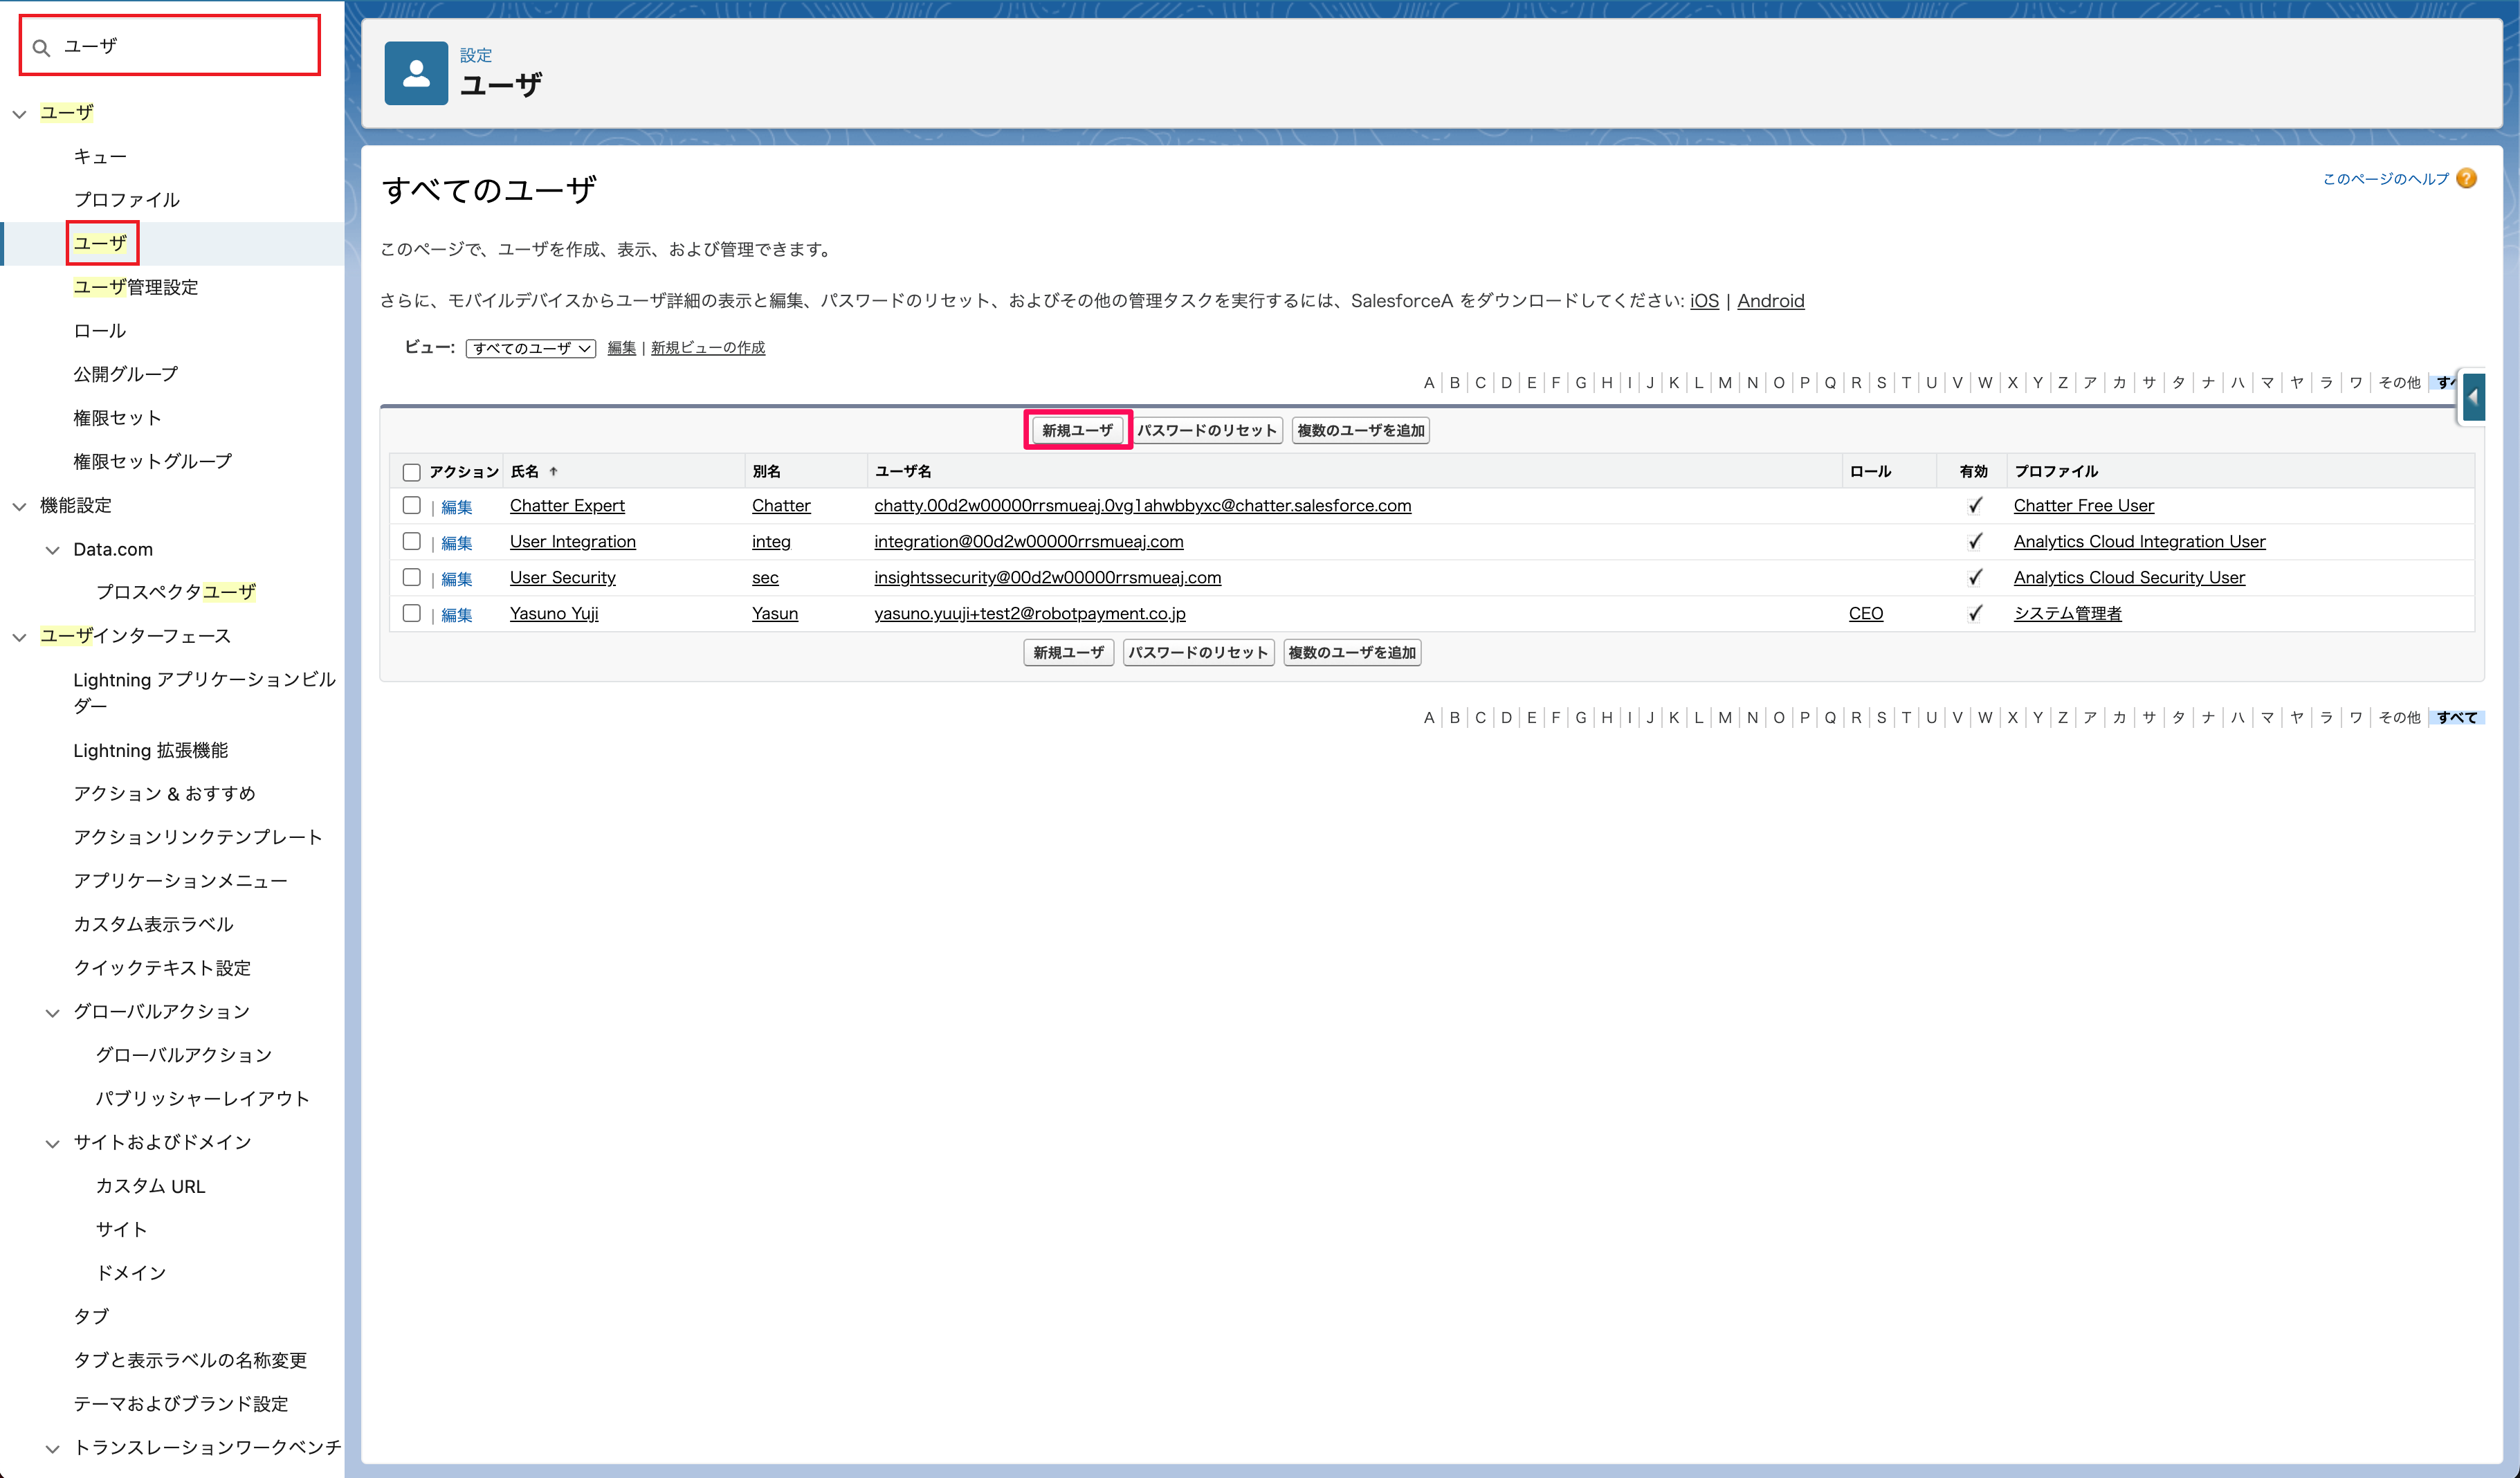The image size is (2520, 1478).
Task: Click the bottom 新規ユーザ button
Action: (1068, 652)
